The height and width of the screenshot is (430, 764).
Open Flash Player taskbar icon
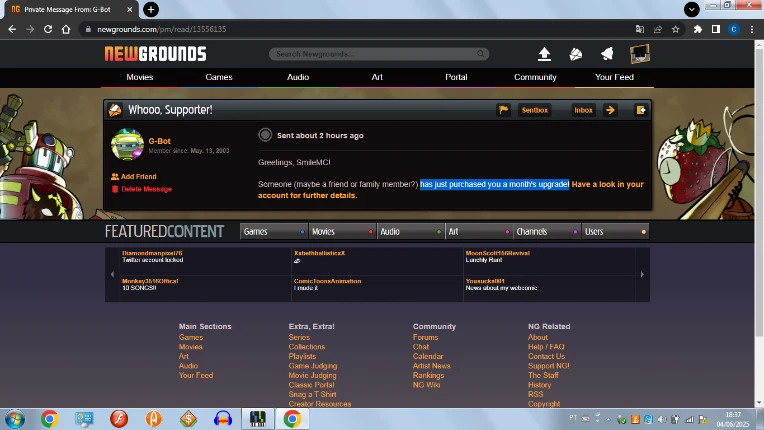pos(119,419)
